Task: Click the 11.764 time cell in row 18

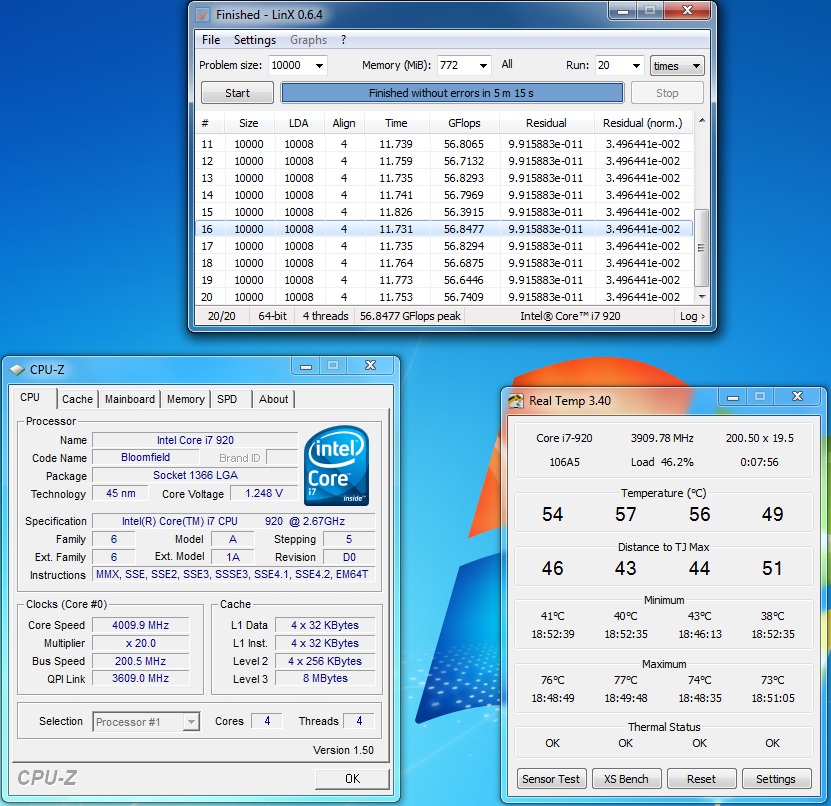Action: (396, 263)
